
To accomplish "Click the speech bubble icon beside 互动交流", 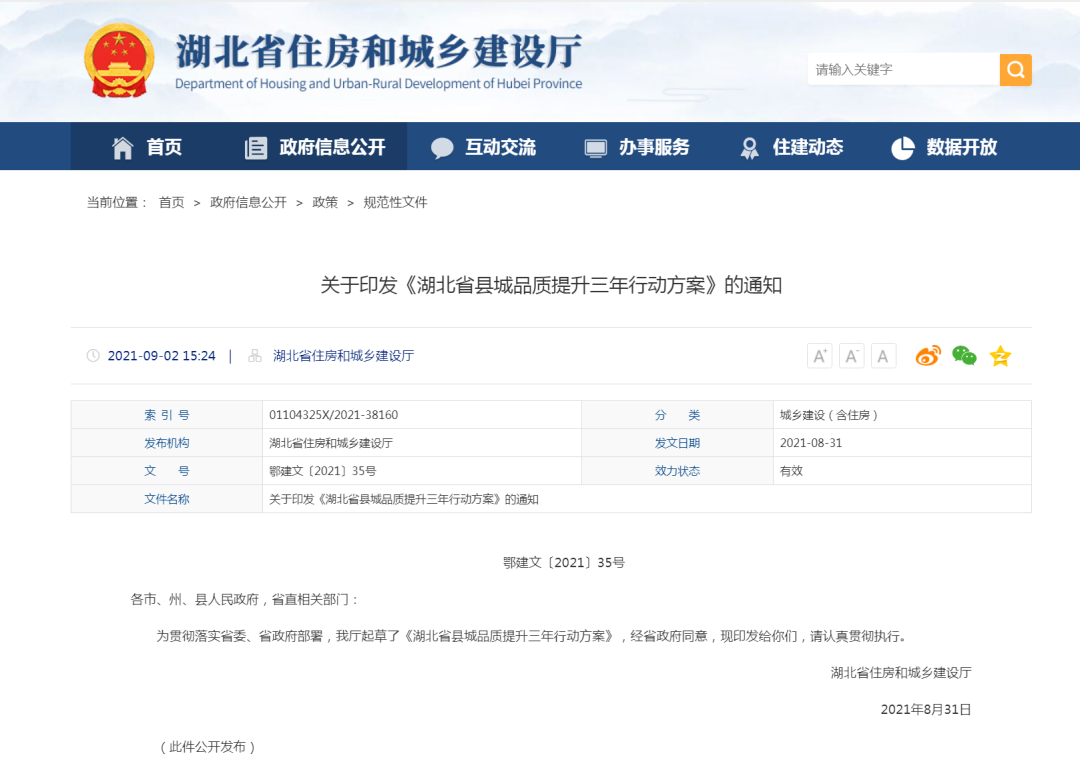I will [442, 146].
